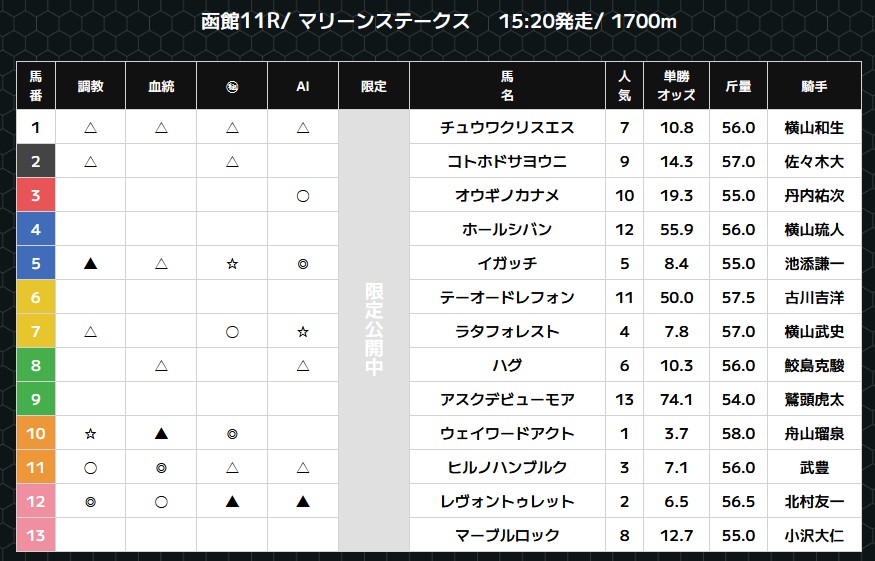Click jockey name 武豊
Image resolution: width=875 pixels, height=561 pixels.
(x=814, y=468)
